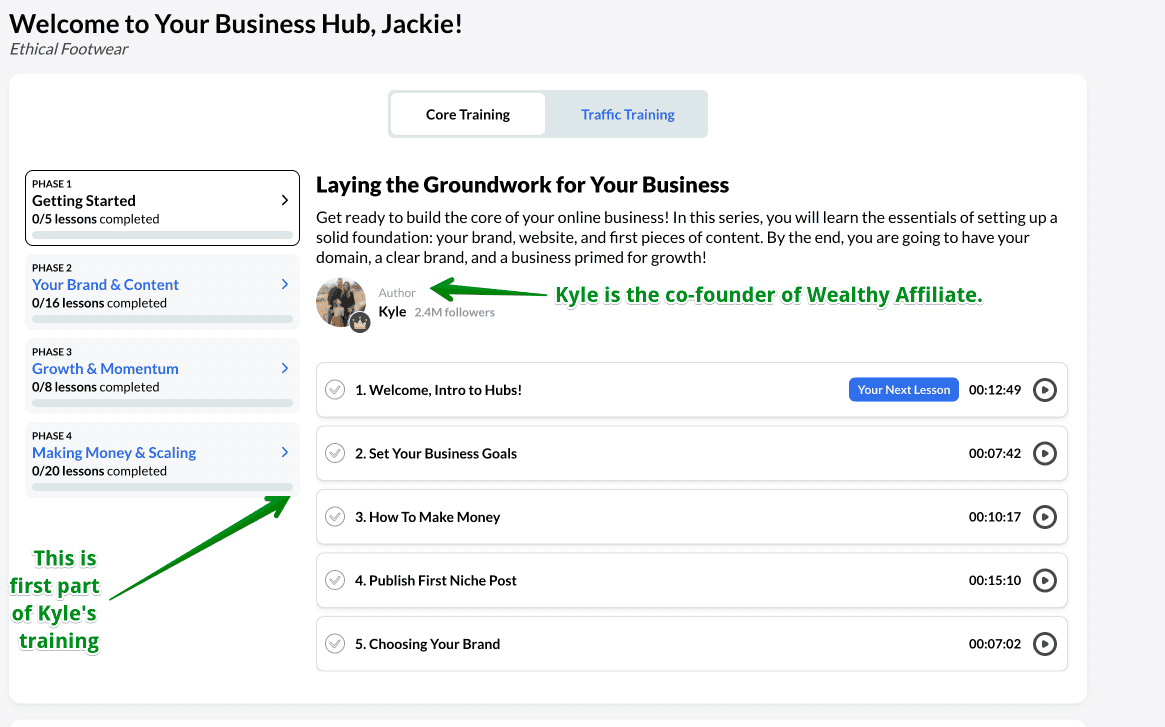This screenshot has height=727, width=1165.
Task: Click the 2.4M followers count
Action: (455, 312)
